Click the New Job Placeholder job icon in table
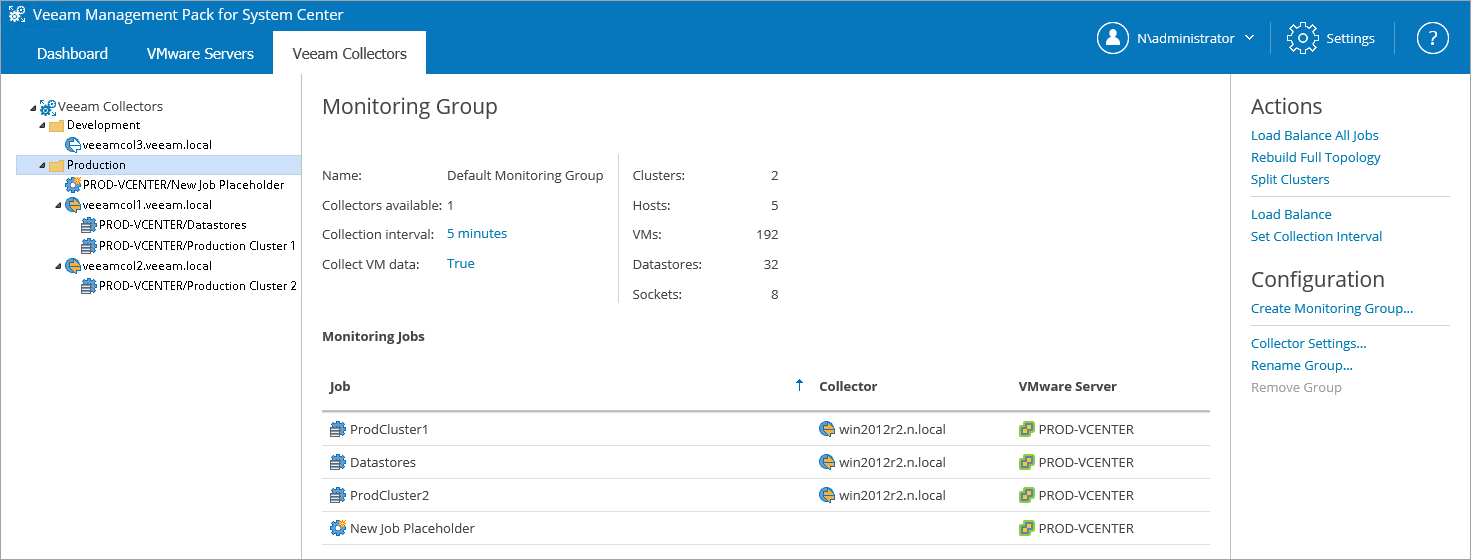1471x560 pixels. click(337, 528)
